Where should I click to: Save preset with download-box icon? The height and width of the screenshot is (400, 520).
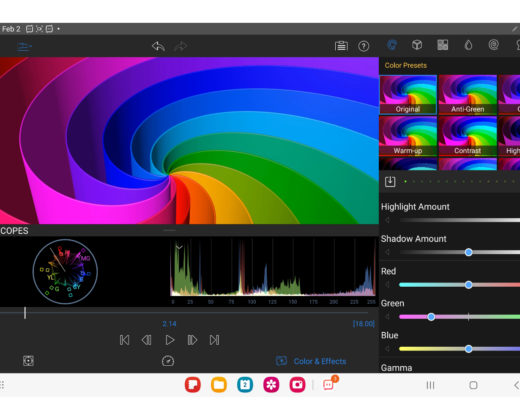coord(390,182)
